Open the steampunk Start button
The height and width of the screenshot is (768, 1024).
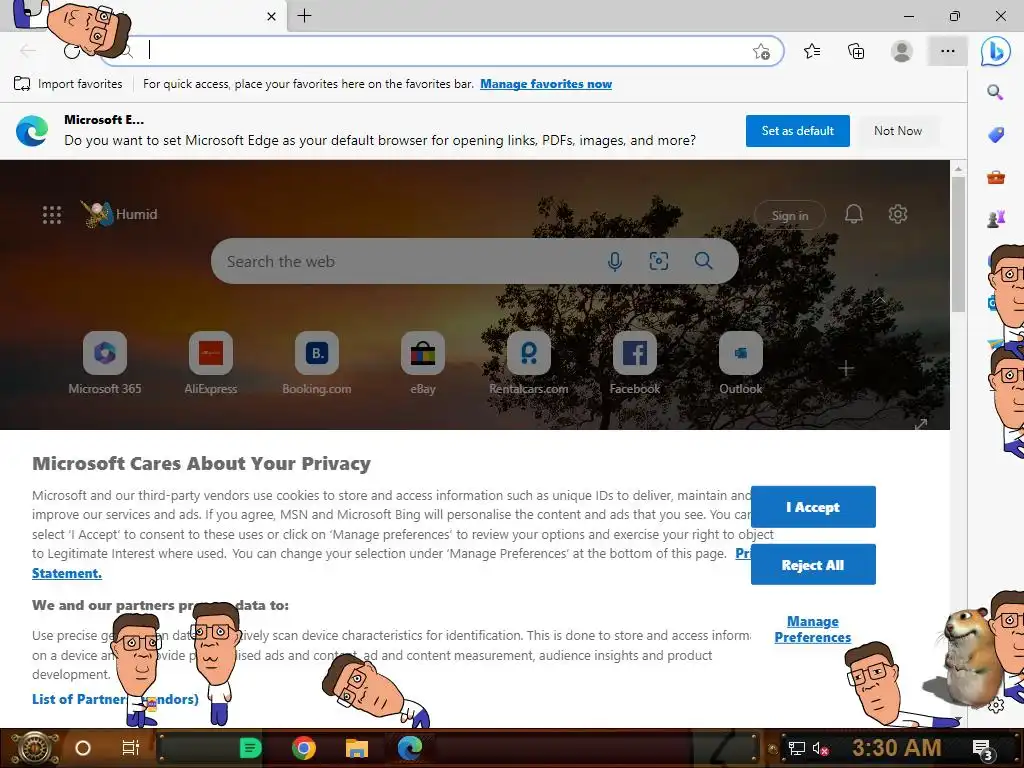click(x=34, y=748)
